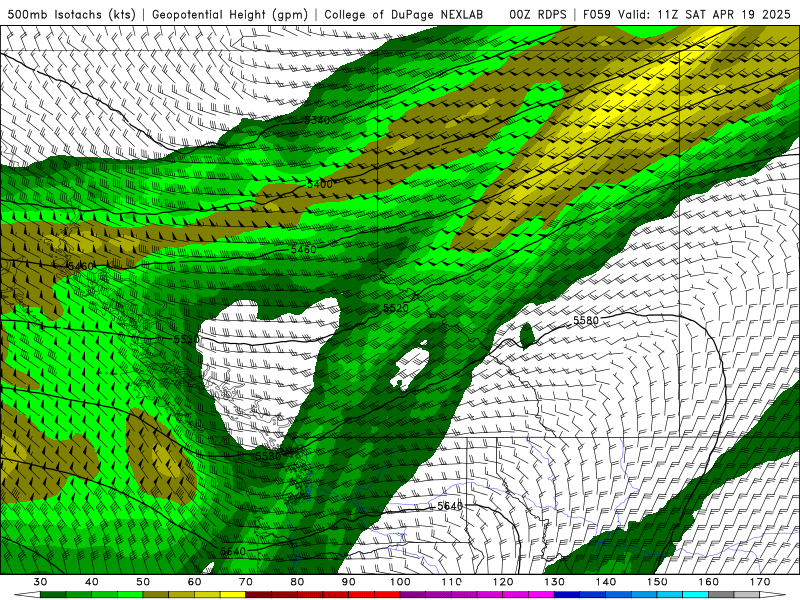The image size is (800, 600).
Task: Click the colorbar value 150
Action: pos(657,582)
